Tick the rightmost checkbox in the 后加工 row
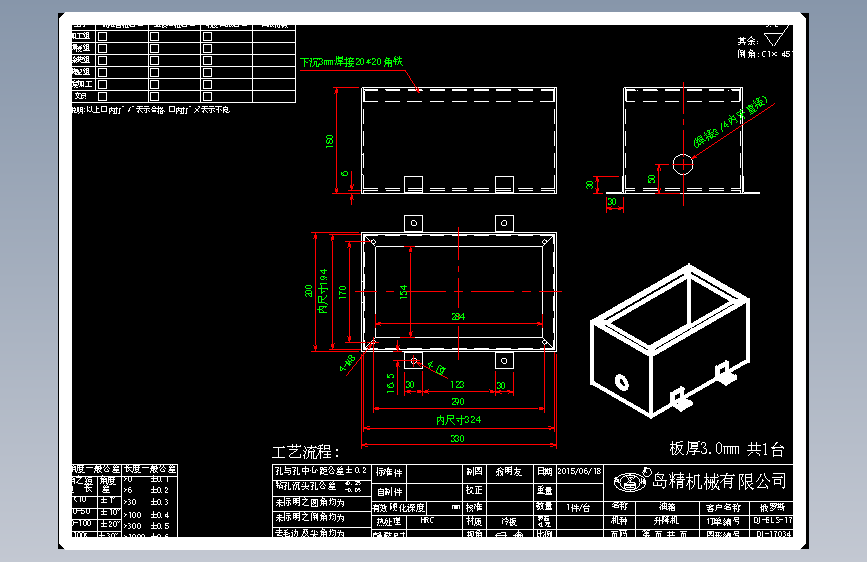Screen dimensions: 867x562 tap(207, 84)
